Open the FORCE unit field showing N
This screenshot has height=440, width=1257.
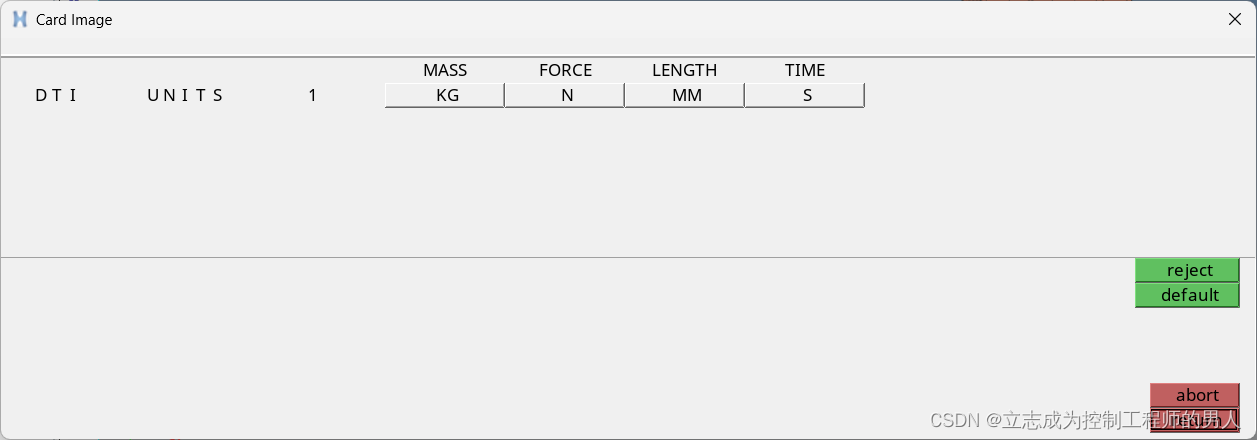pos(565,95)
